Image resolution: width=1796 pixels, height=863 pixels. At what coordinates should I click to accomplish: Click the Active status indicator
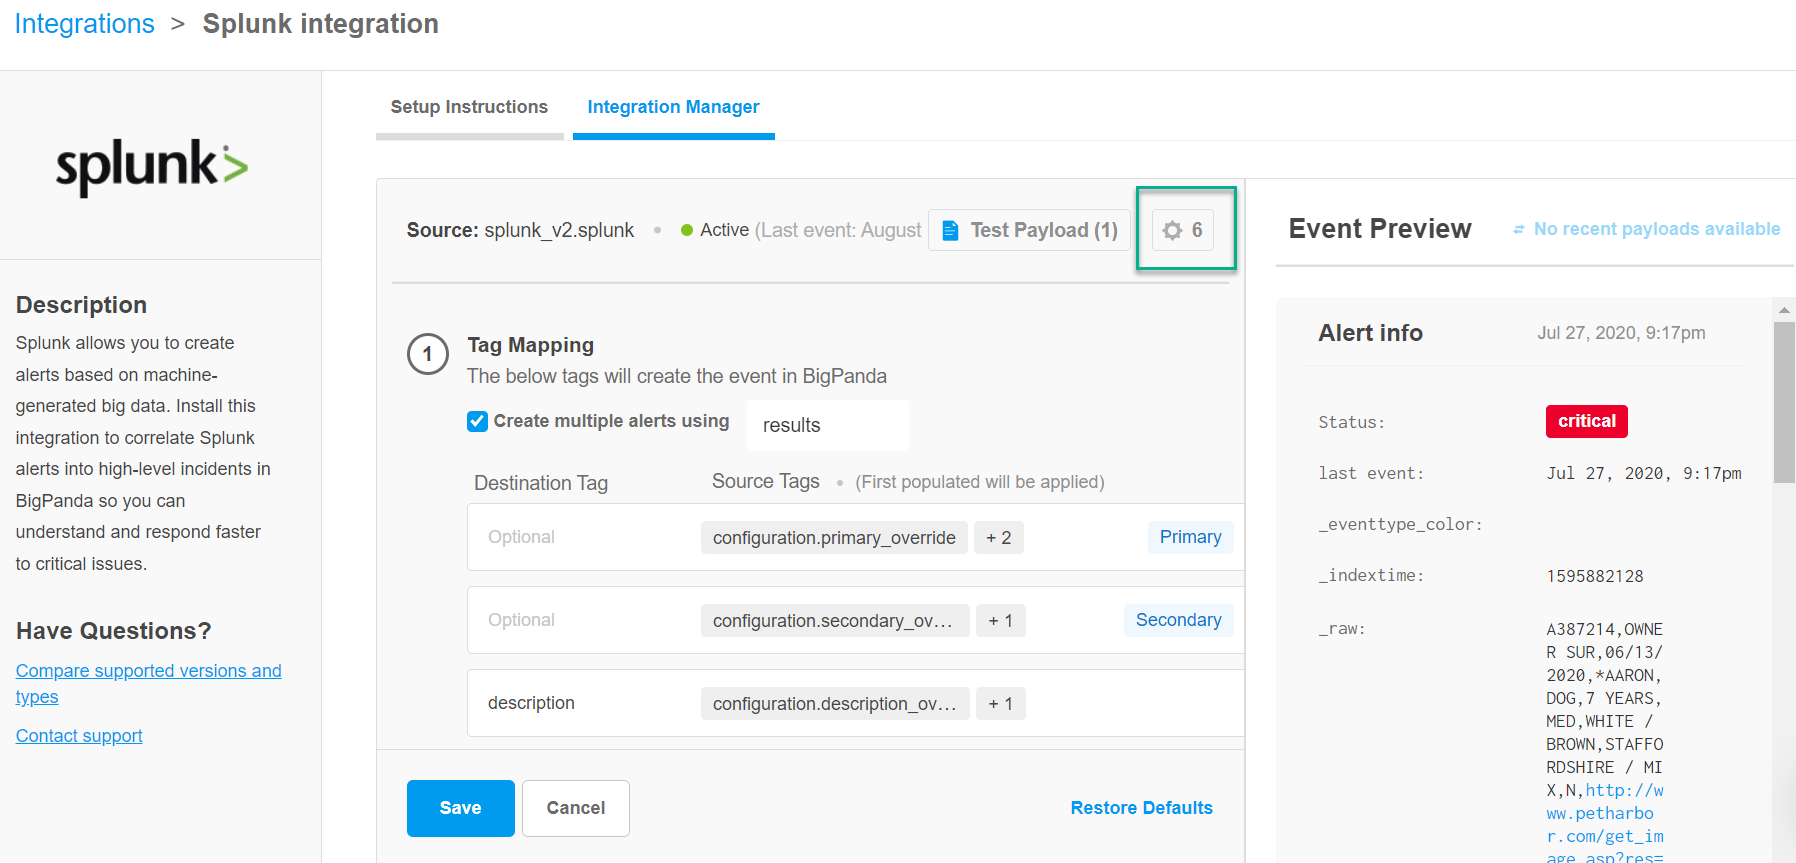714,230
